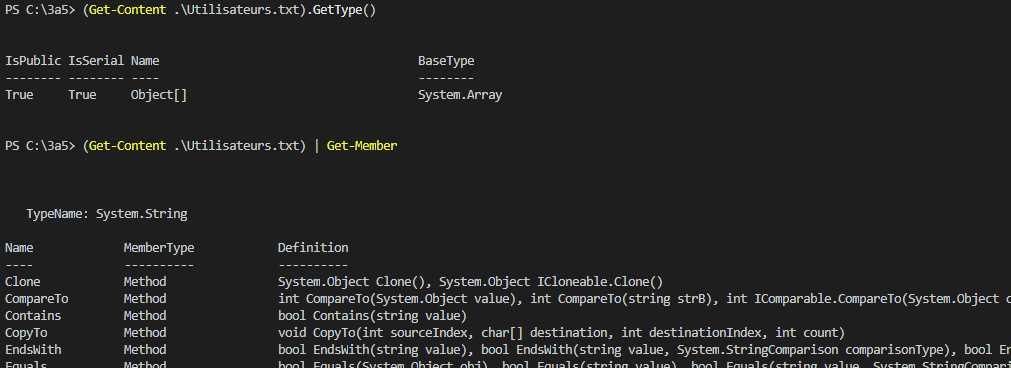Select the CopyTo method name
The width and height of the screenshot is (1011, 368).
pyautogui.click(x=26, y=333)
